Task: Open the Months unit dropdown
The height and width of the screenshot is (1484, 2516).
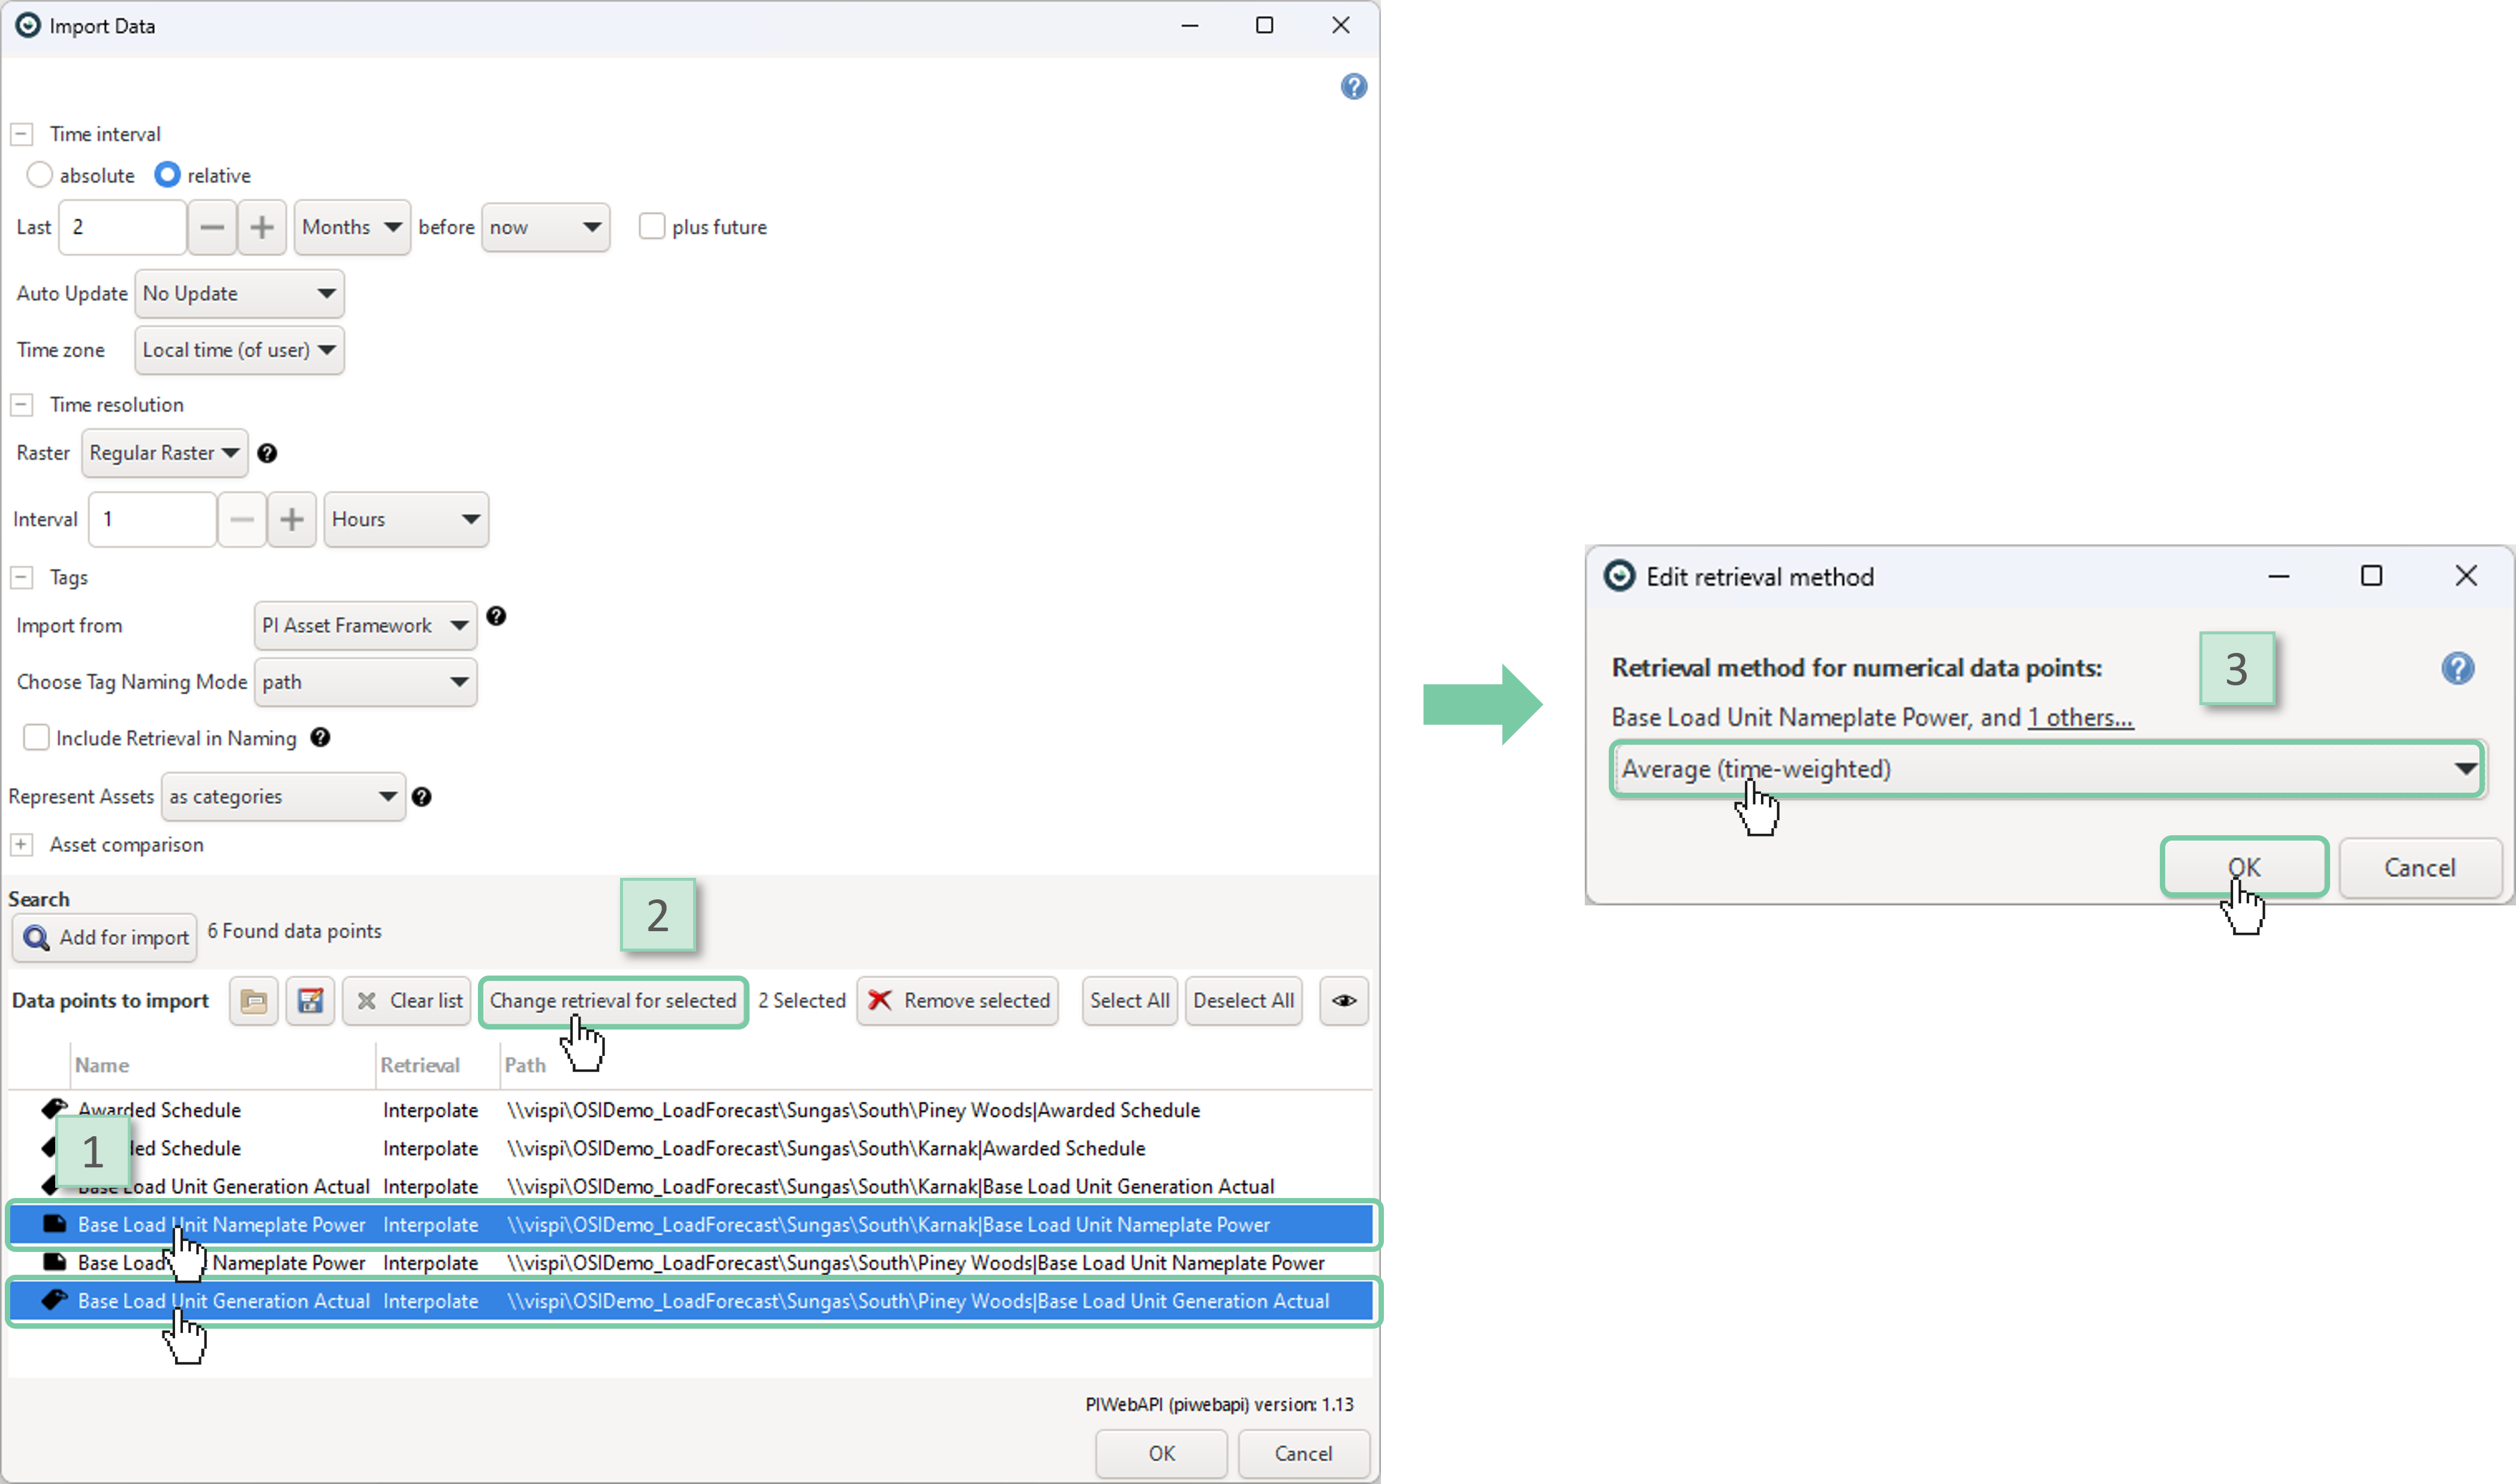Action: tap(351, 227)
